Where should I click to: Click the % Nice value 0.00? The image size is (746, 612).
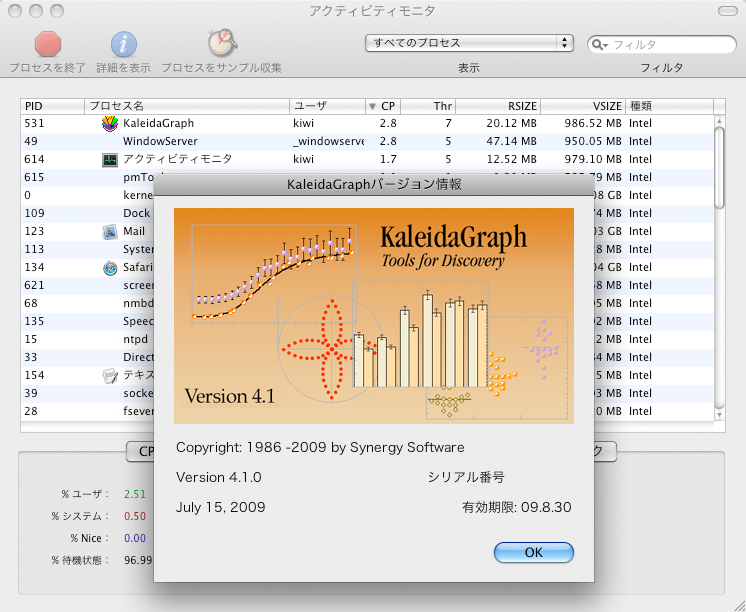135,538
